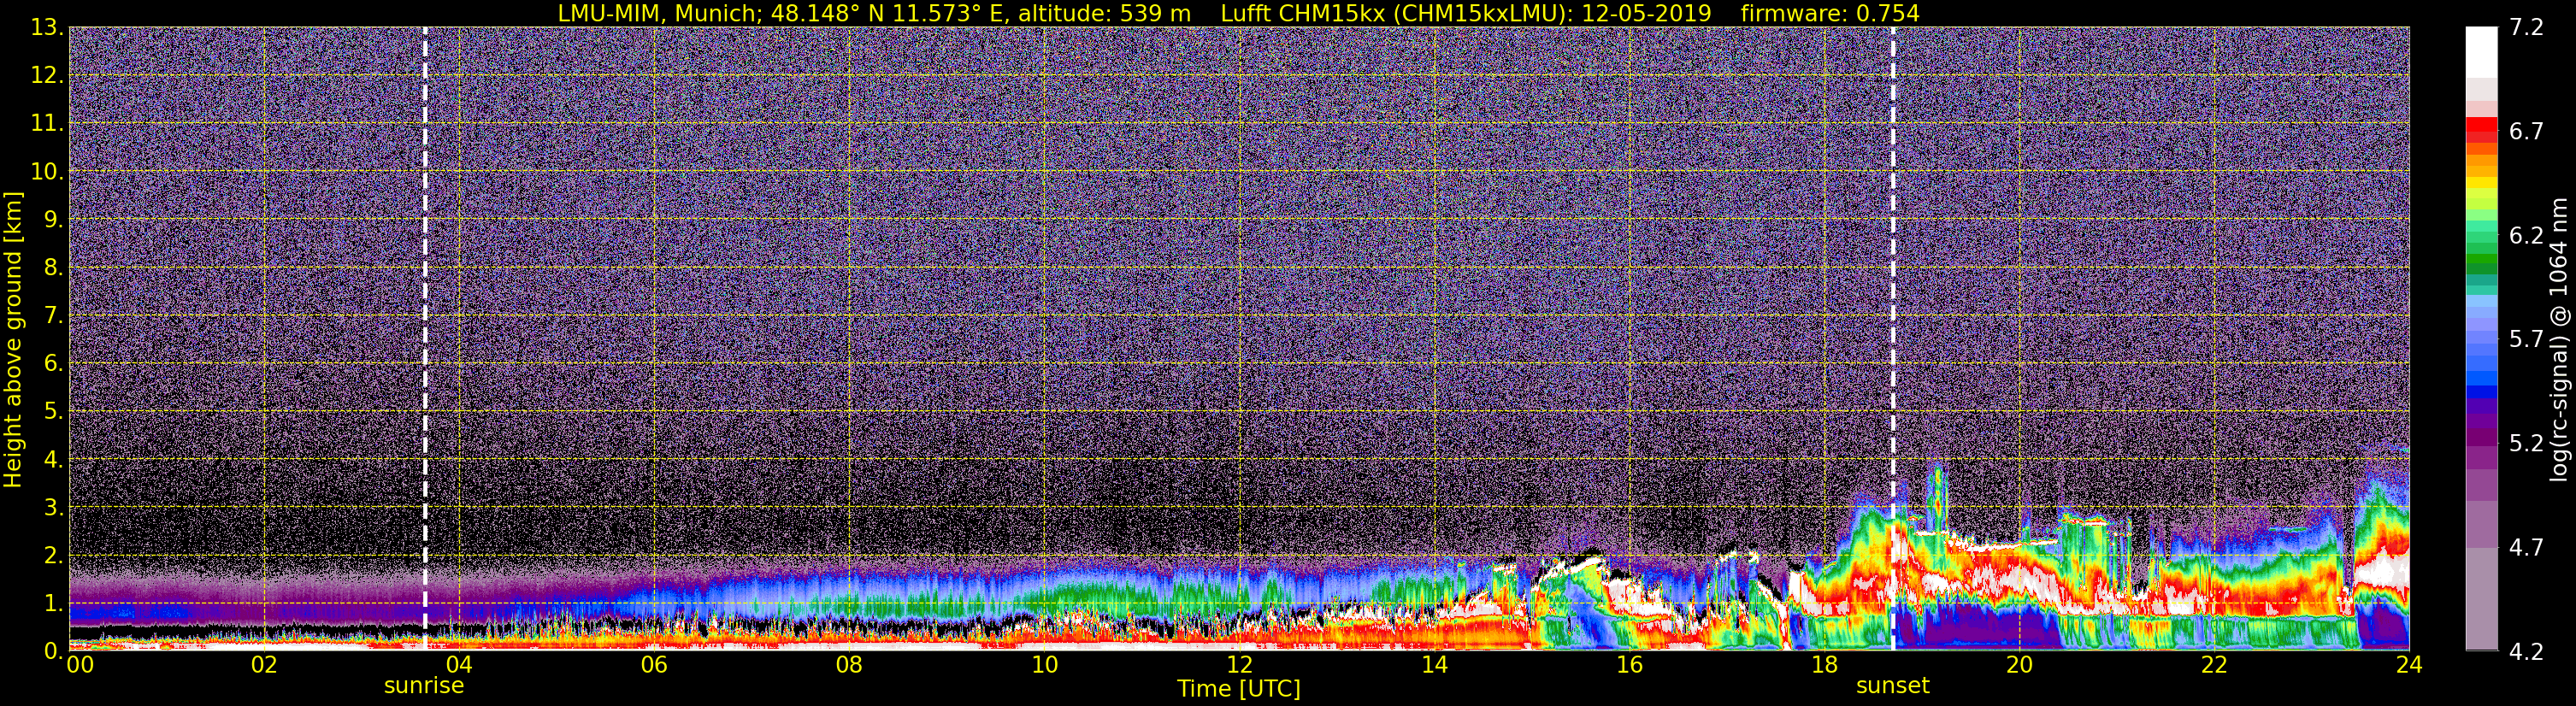Image resolution: width=2576 pixels, height=706 pixels.
Task: Click the colorbar tick label '5.2'
Action: coord(2526,443)
